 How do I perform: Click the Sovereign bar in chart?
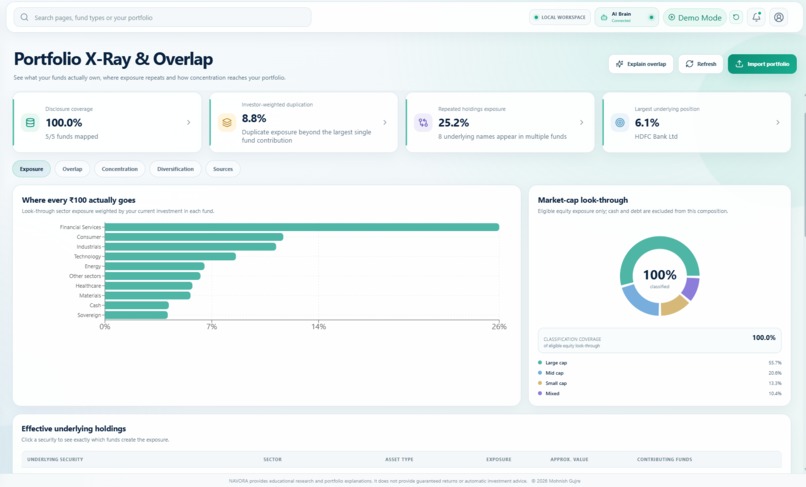tap(136, 315)
